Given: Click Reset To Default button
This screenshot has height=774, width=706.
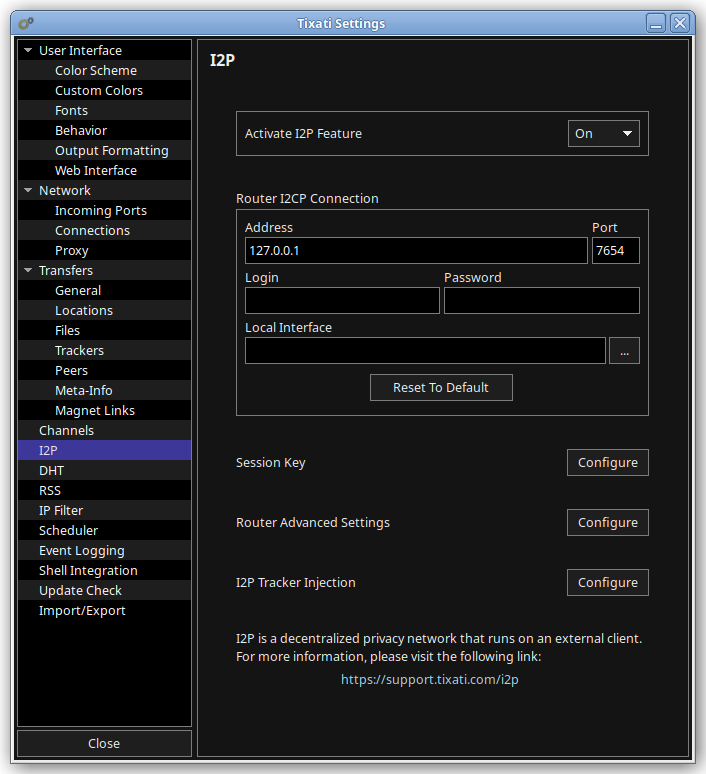Looking at the screenshot, I should [x=441, y=387].
